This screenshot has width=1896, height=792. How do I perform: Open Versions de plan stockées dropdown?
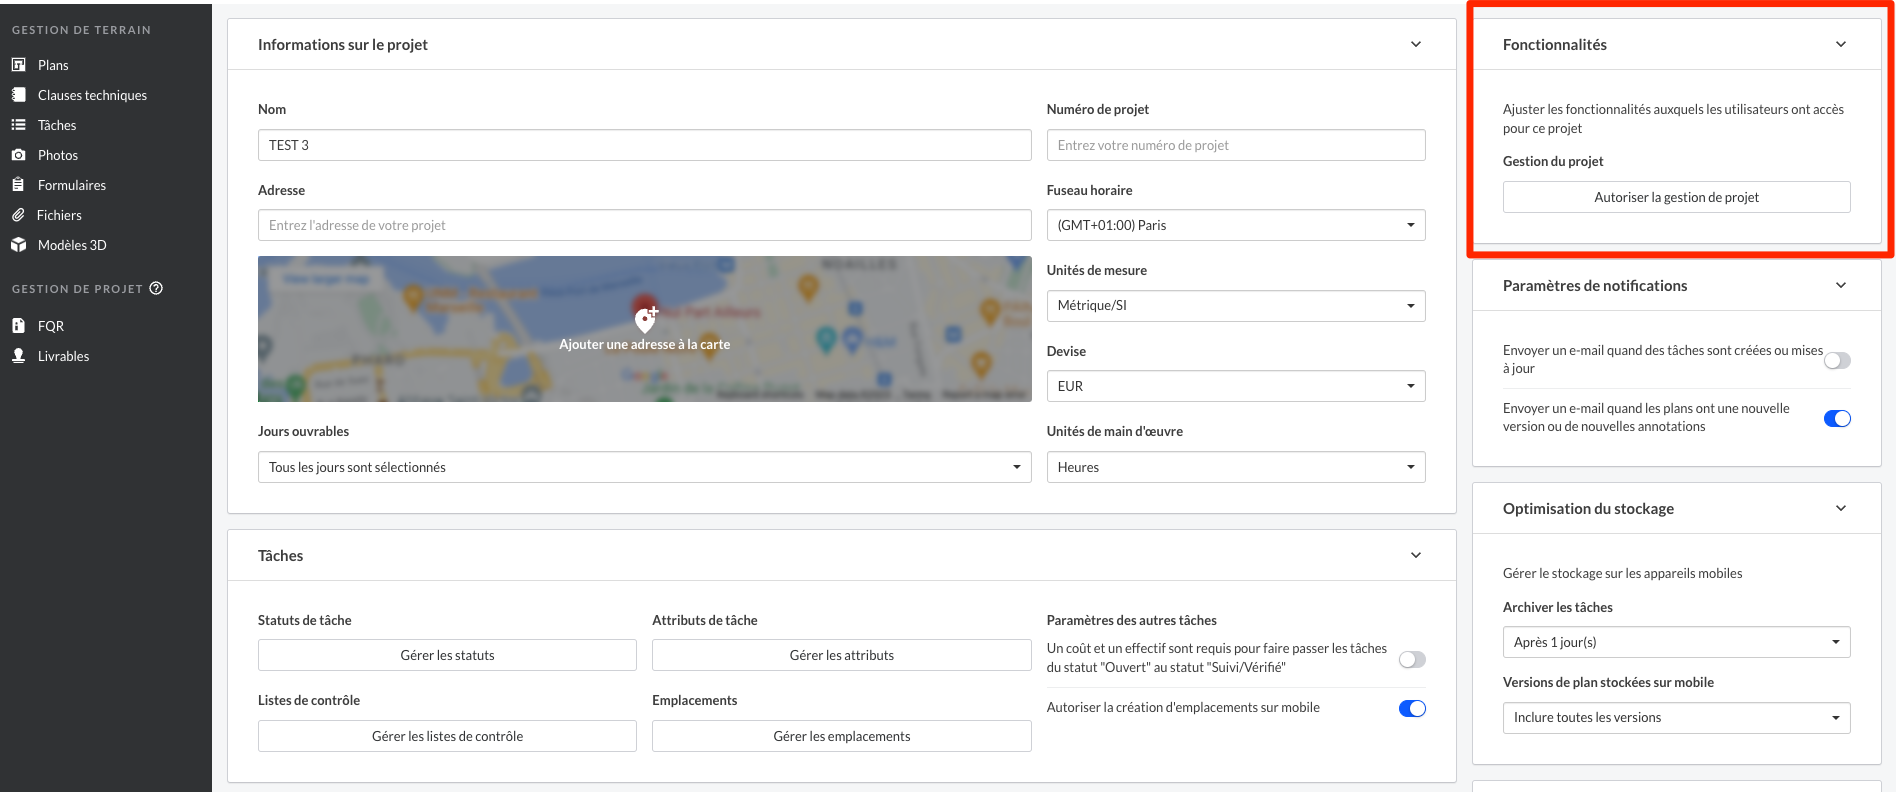[x=1676, y=718]
